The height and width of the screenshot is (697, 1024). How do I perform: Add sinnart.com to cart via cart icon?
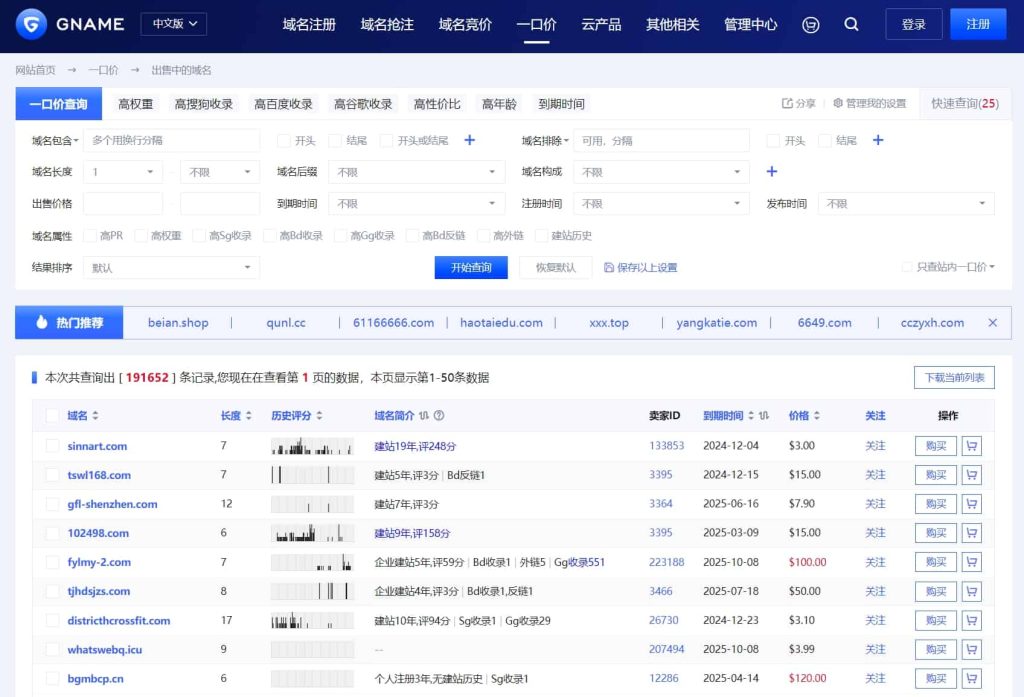pos(971,446)
